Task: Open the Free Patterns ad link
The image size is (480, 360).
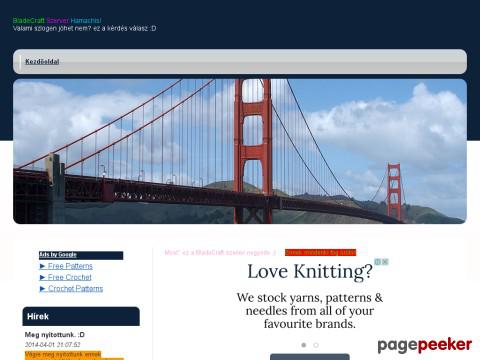Action: pos(66,266)
